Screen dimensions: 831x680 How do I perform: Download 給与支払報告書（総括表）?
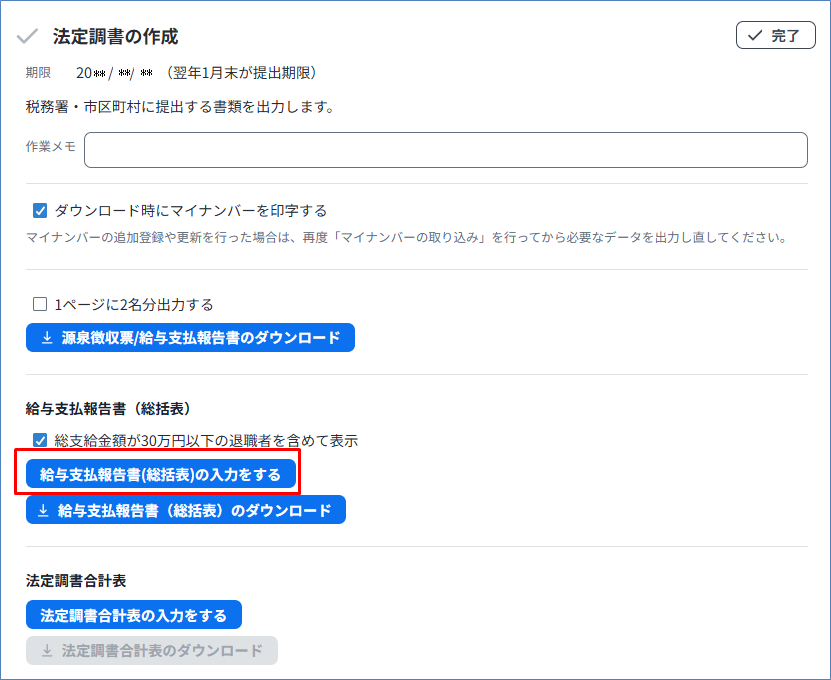[186, 510]
